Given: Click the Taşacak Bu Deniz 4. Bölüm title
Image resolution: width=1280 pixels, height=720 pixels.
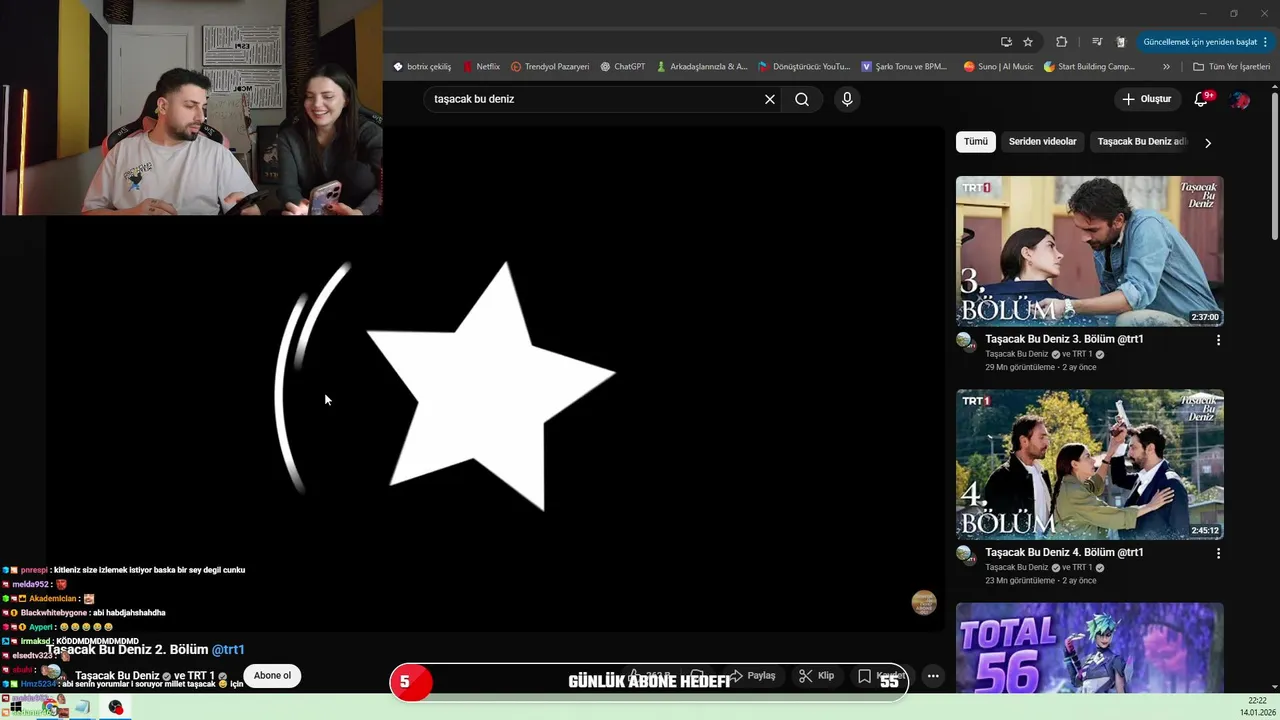Looking at the screenshot, I should pyautogui.click(x=1064, y=552).
